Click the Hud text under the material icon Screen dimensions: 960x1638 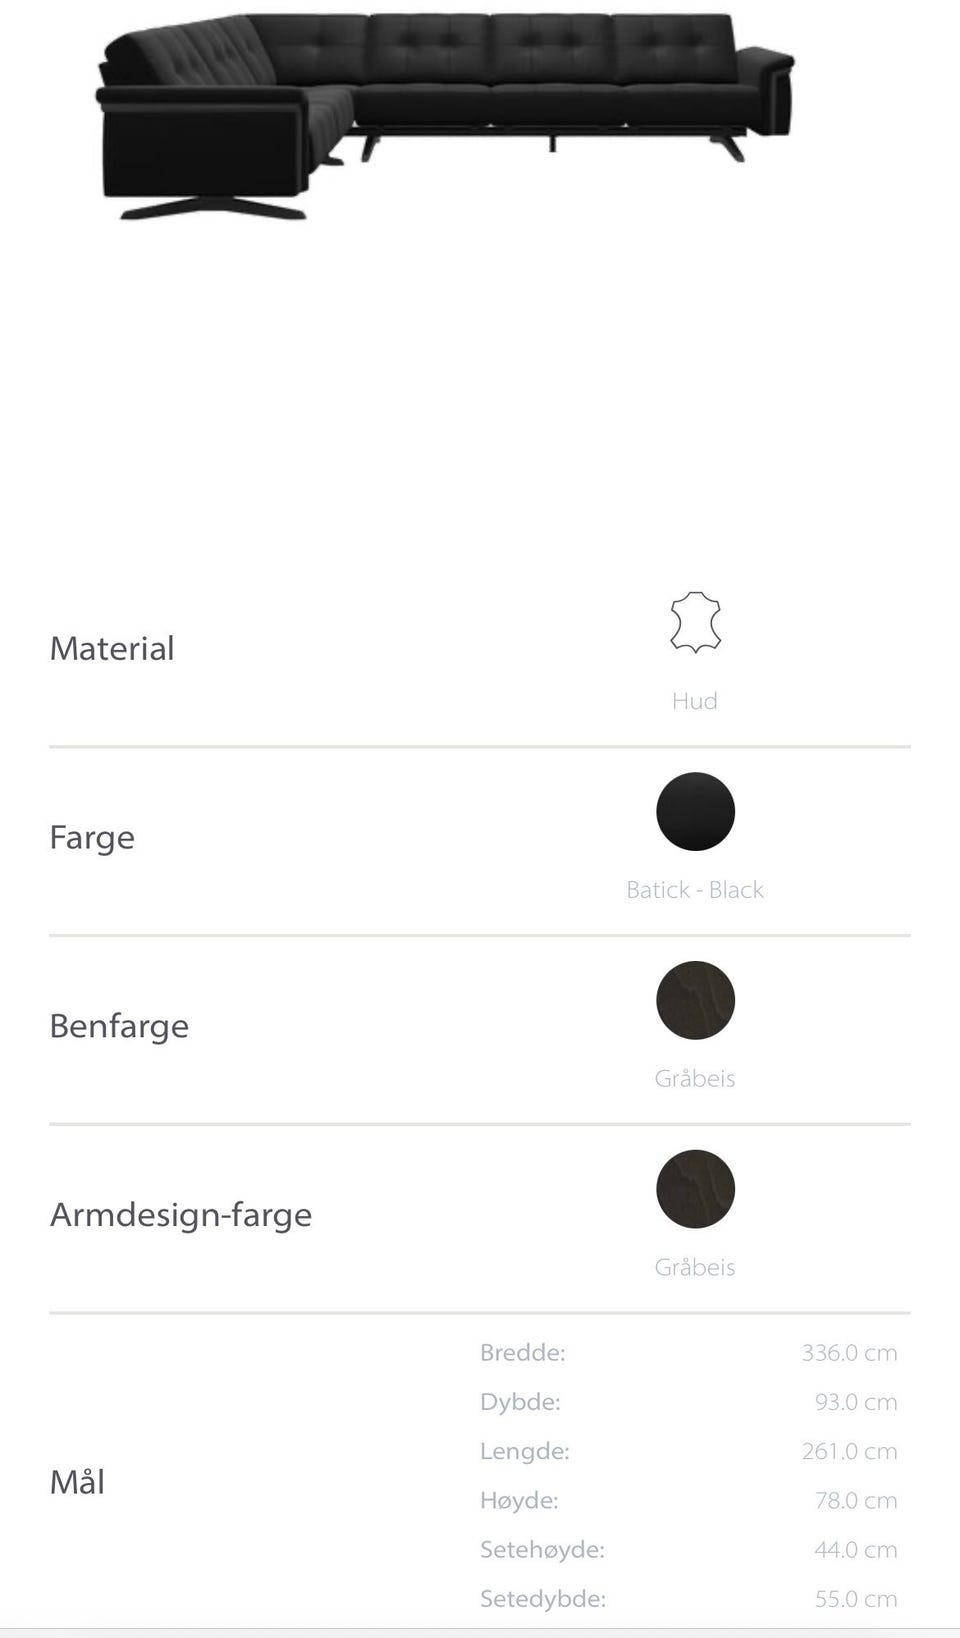click(x=695, y=701)
